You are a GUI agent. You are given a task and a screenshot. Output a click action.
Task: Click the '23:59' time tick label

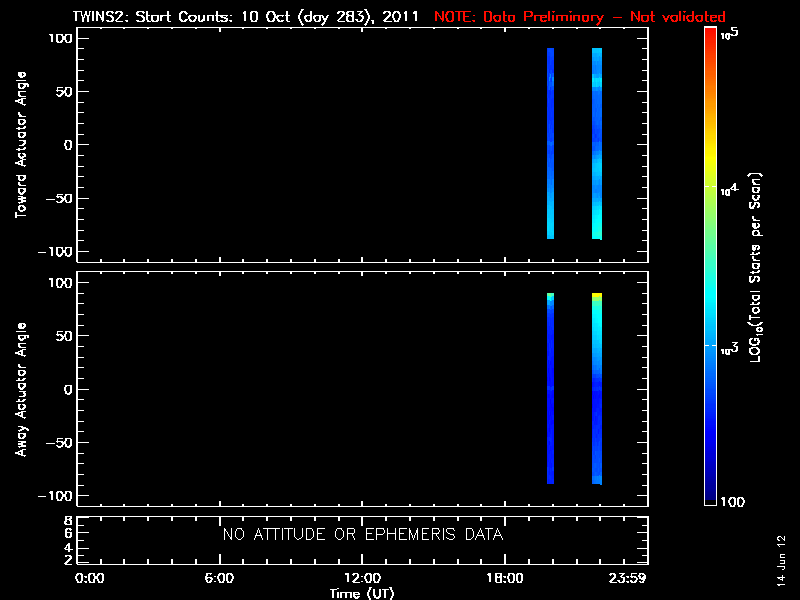point(627,578)
